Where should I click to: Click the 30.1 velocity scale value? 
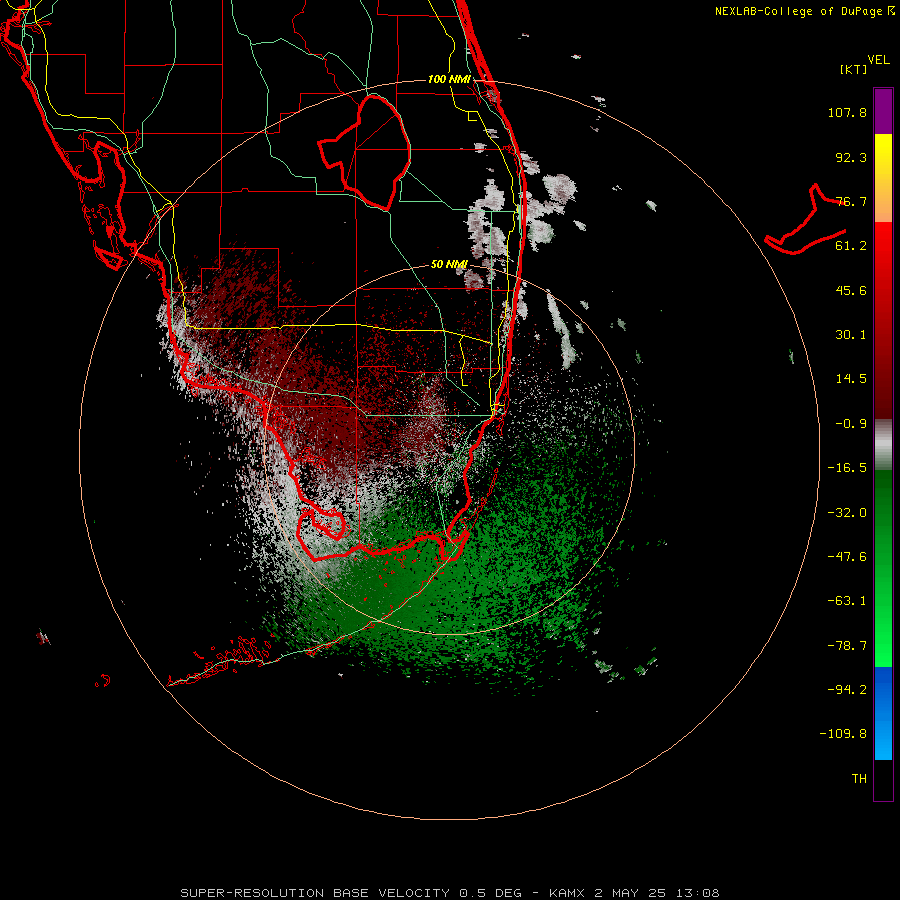[851, 335]
